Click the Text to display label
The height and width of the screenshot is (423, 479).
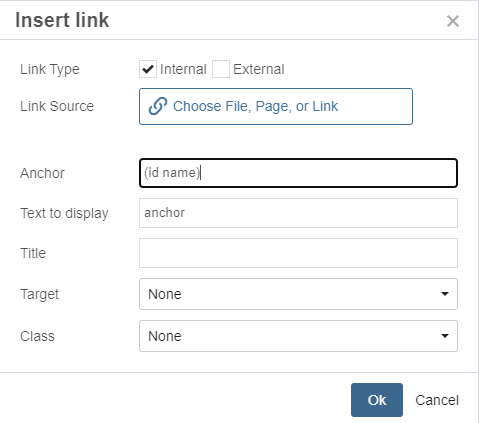pos(64,214)
